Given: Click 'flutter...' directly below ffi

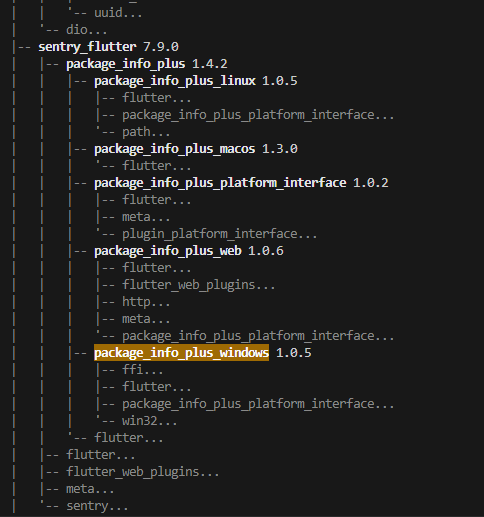Looking at the screenshot, I should click(157, 387).
